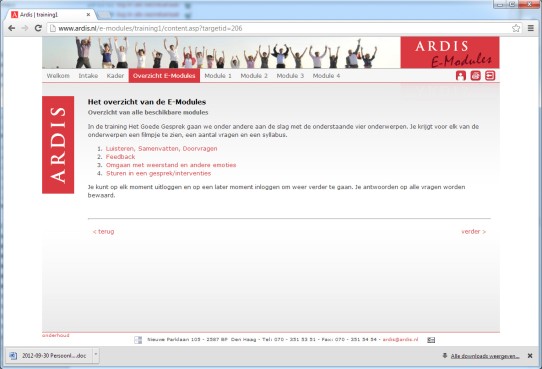Go to the Kader menu item
The image size is (542, 369).
click(115, 76)
